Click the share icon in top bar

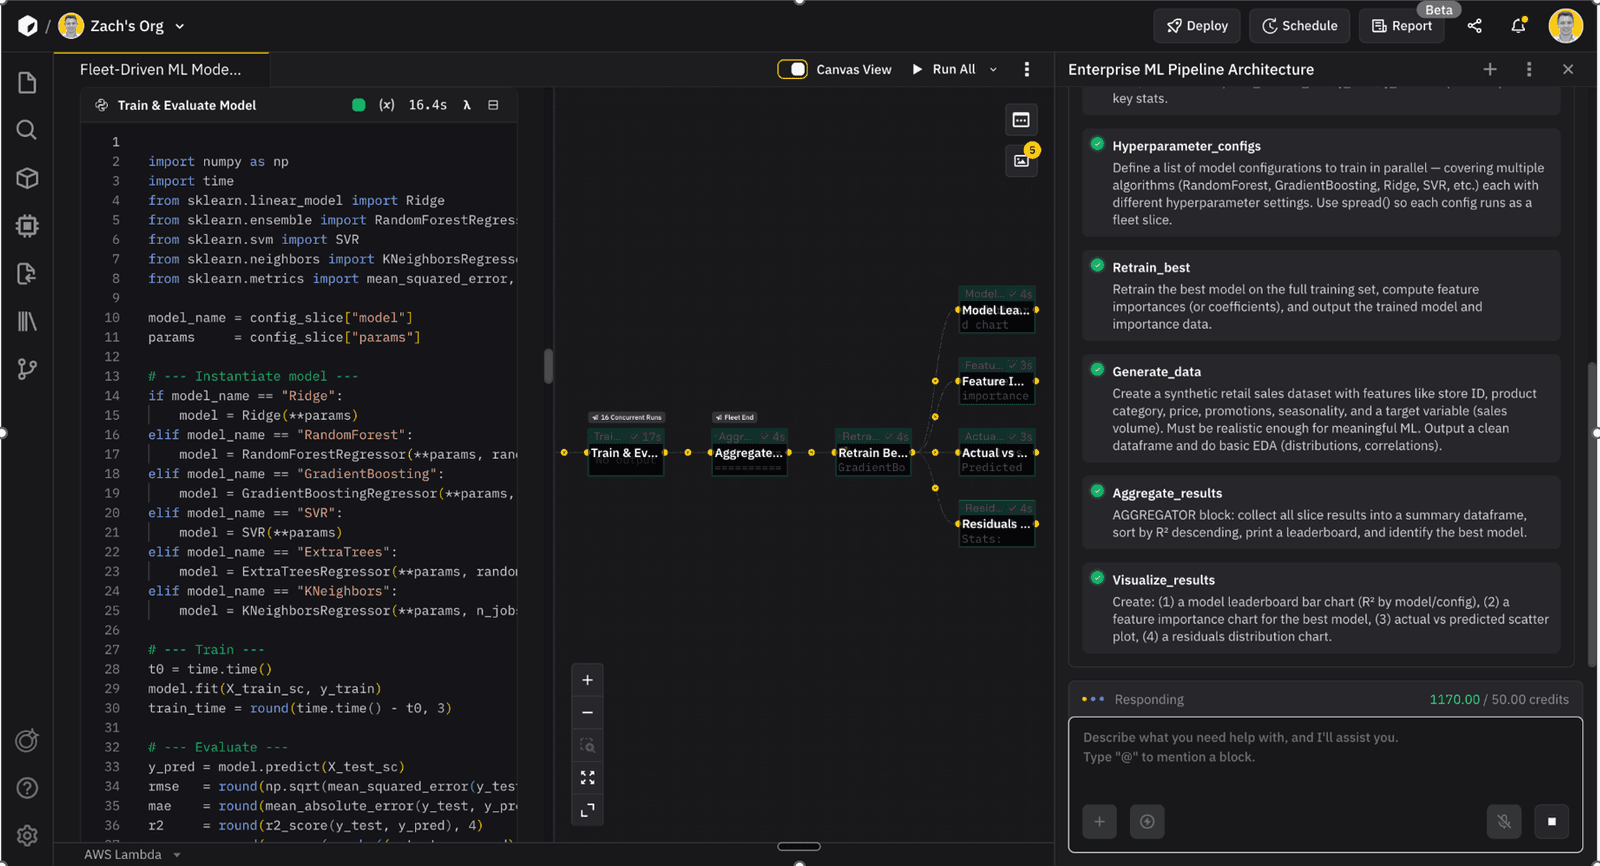point(1475,26)
